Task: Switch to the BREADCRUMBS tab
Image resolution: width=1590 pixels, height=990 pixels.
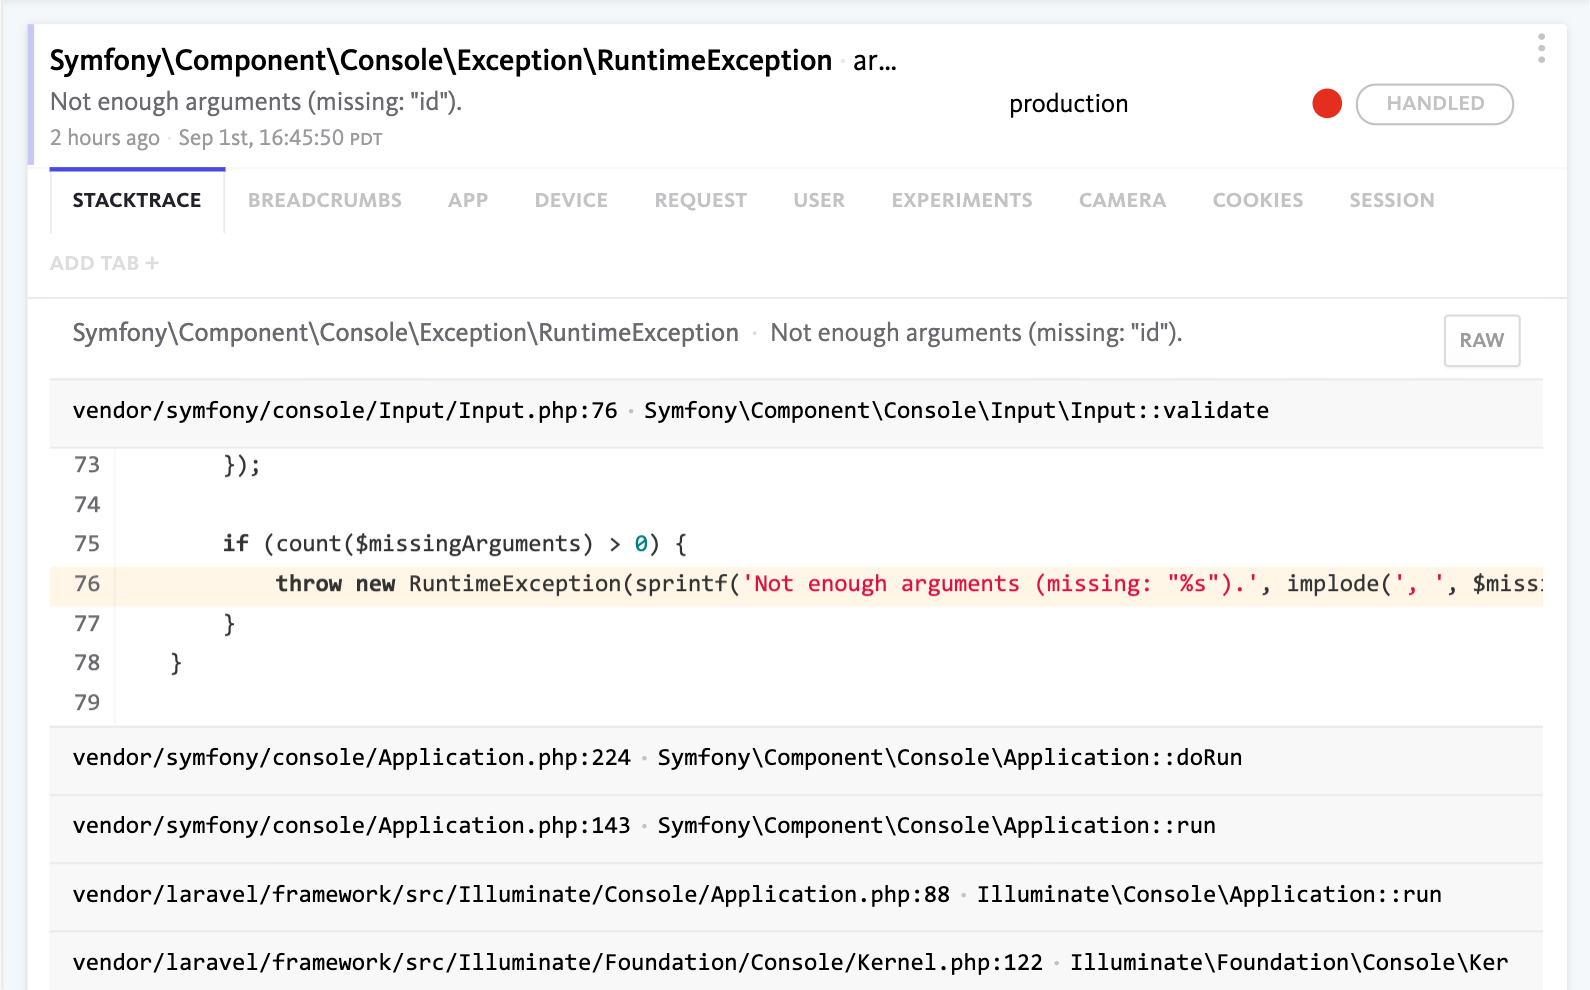Action: coord(325,200)
